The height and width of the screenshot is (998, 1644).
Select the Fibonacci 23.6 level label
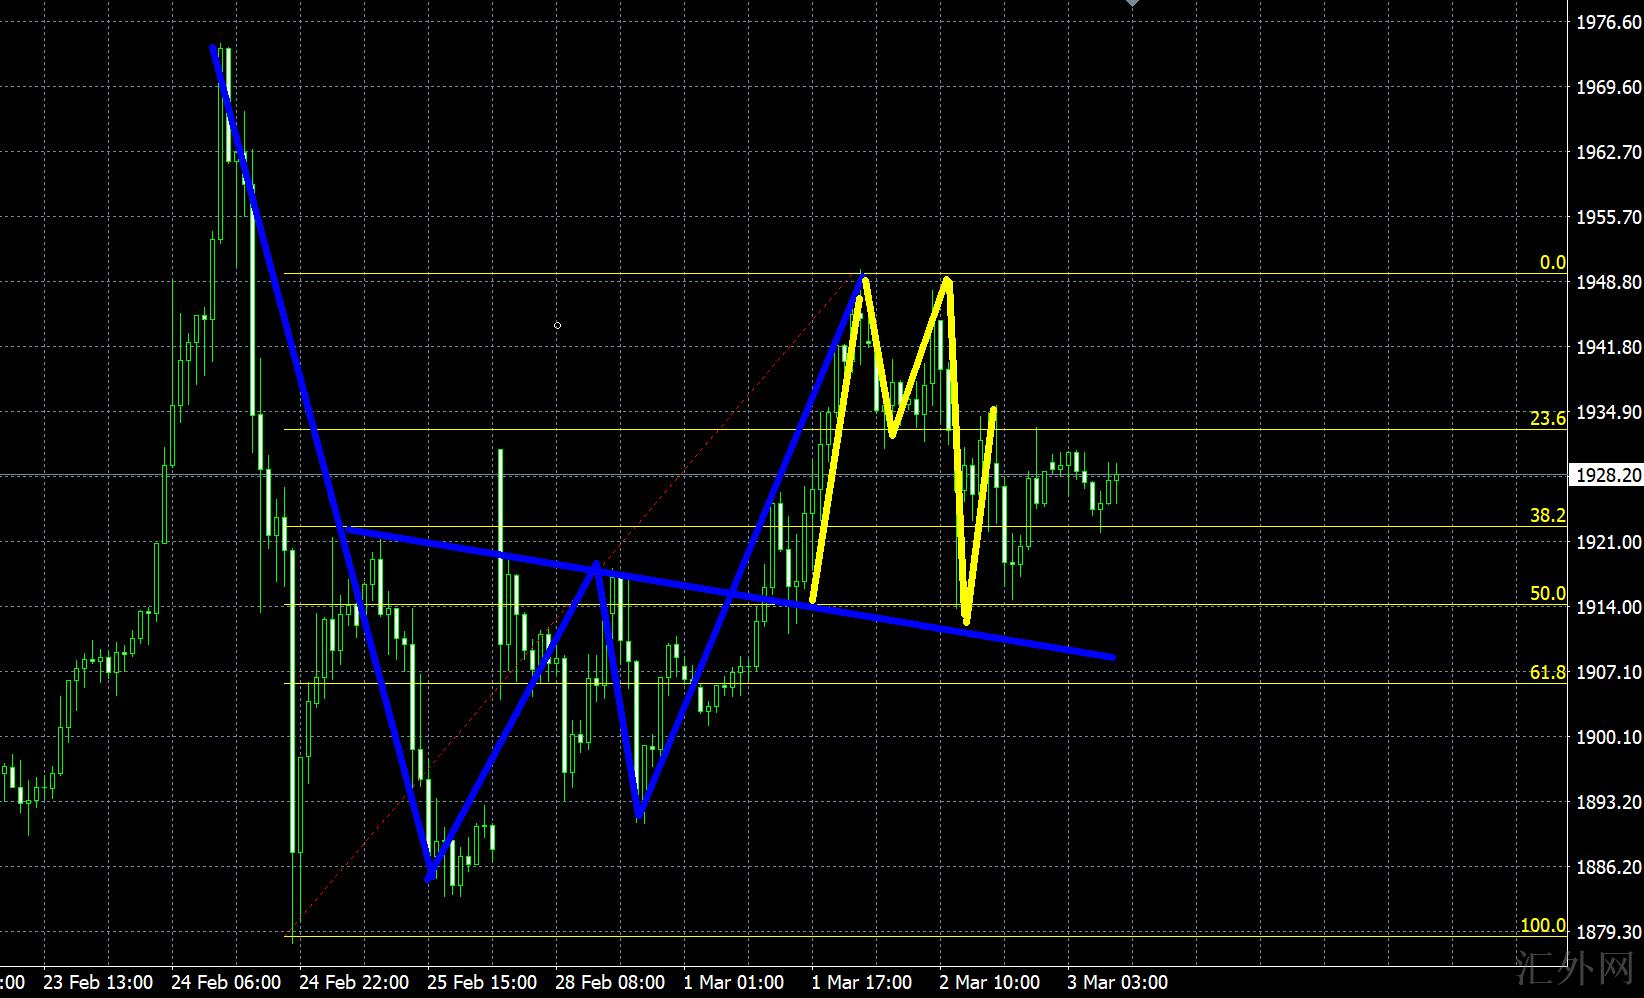click(x=1547, y=419)
